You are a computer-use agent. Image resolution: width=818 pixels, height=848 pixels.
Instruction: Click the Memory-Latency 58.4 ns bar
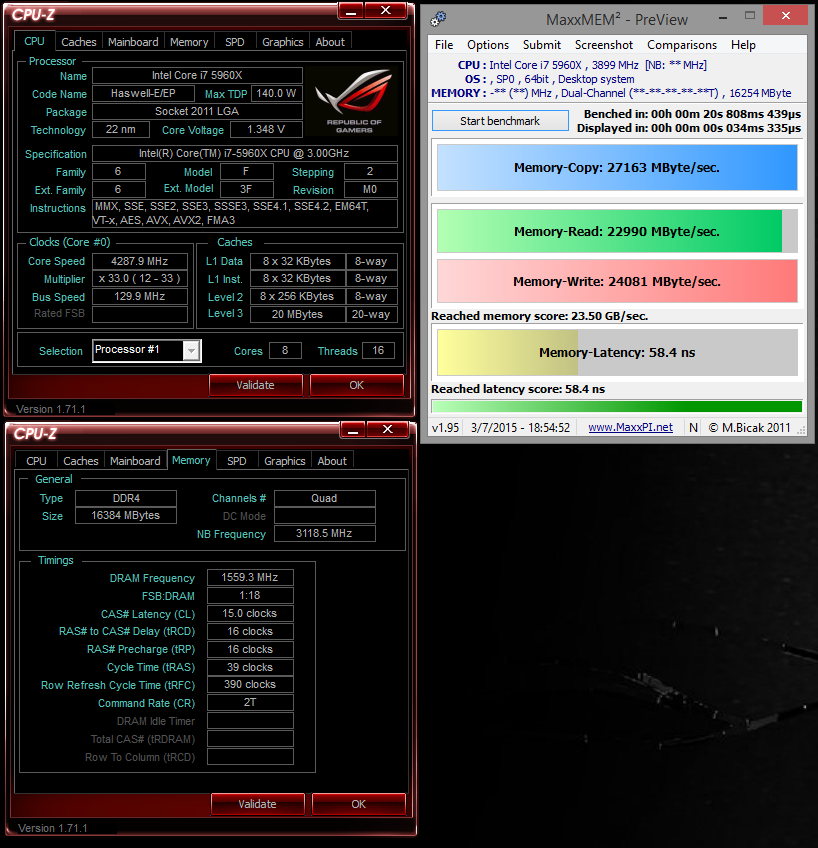point(617,353)
